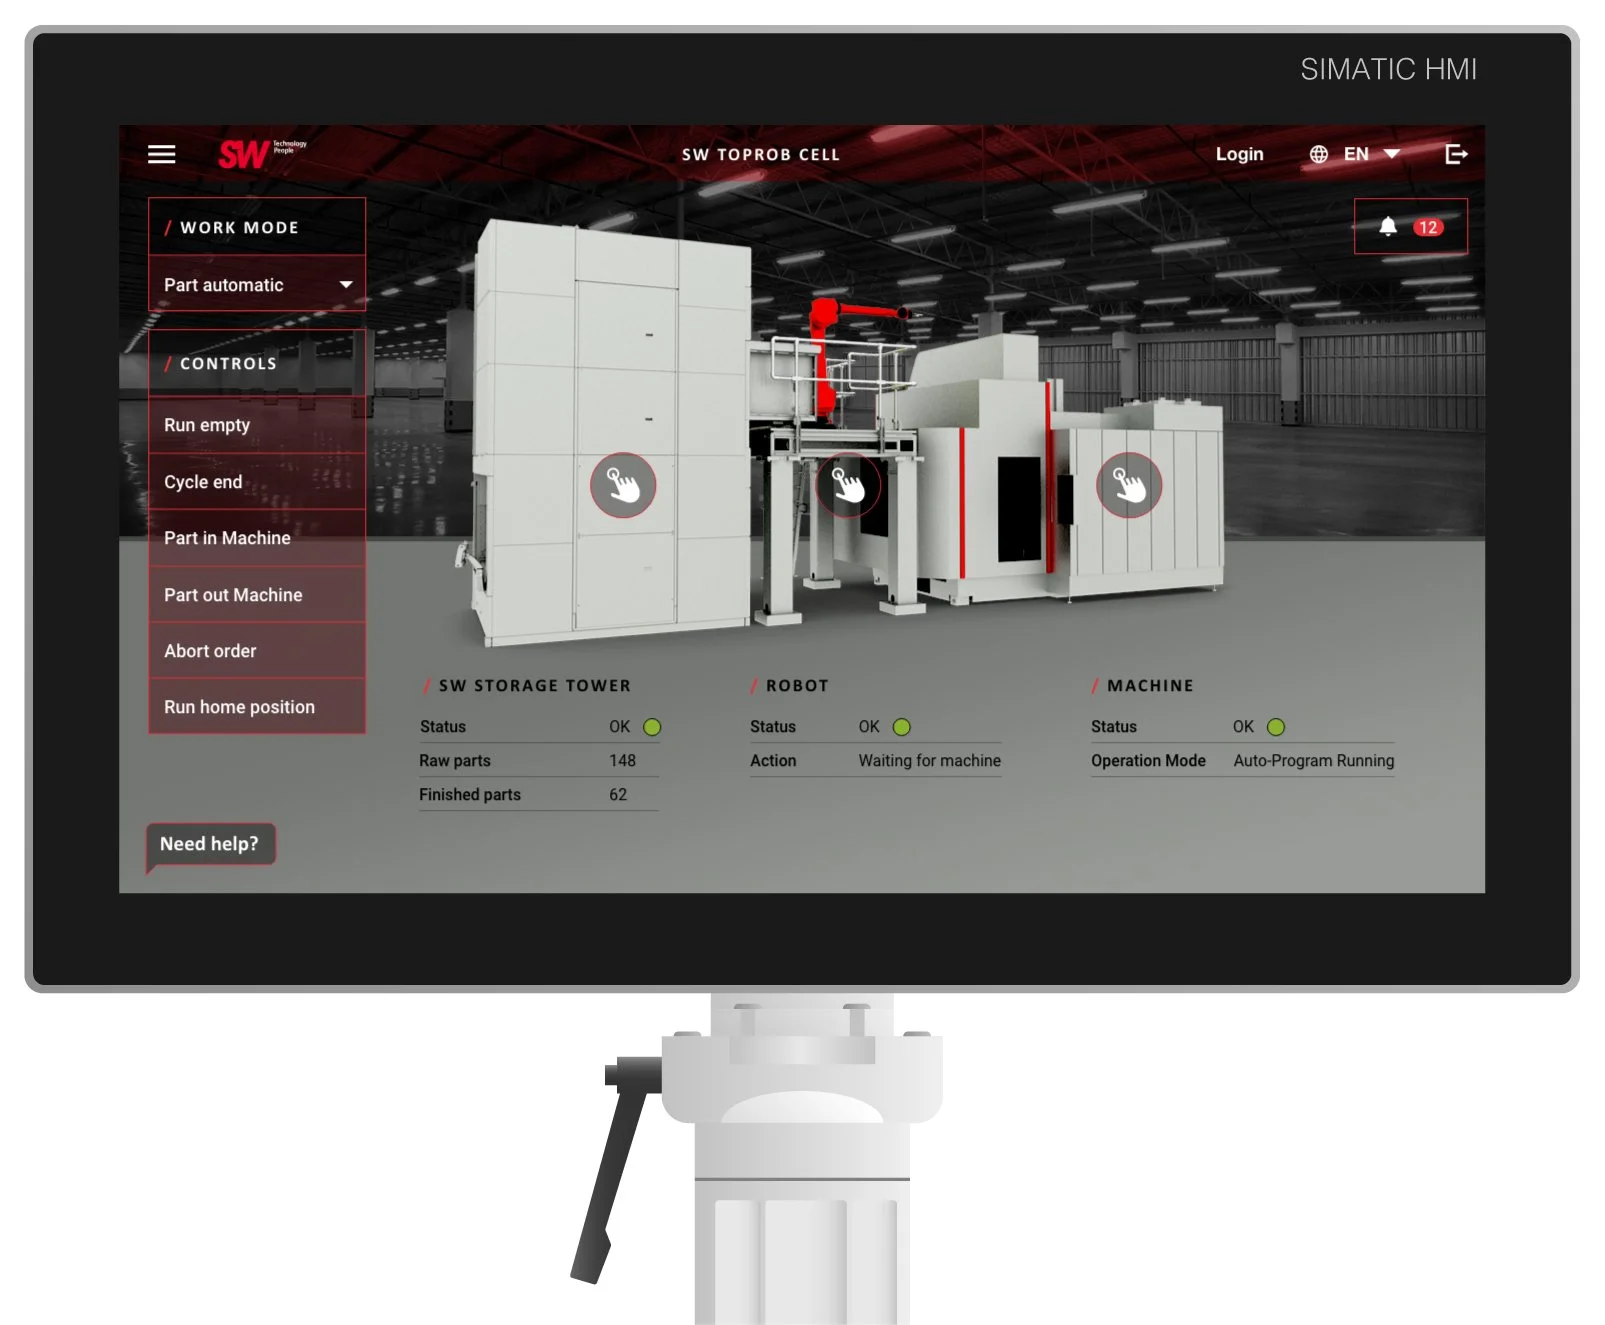
Task: Click the Auto-Program Running mode text
Action: (x=1313, y=761)
